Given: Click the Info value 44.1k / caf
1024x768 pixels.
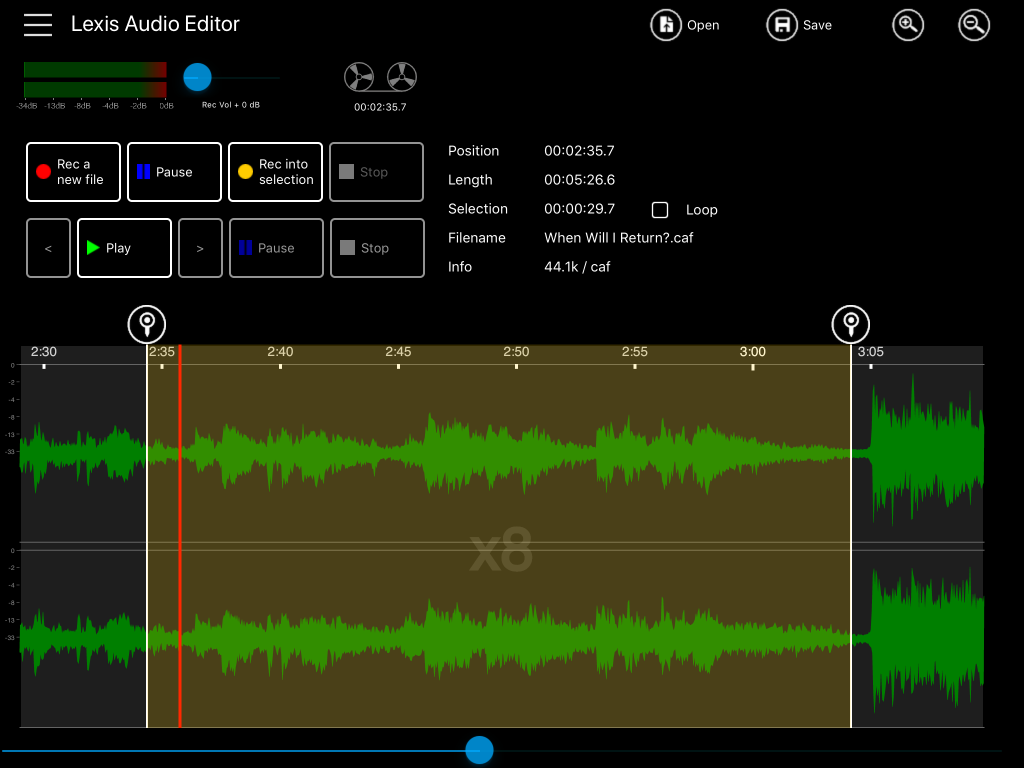Looking at the screenshot, I should (577, 266).
